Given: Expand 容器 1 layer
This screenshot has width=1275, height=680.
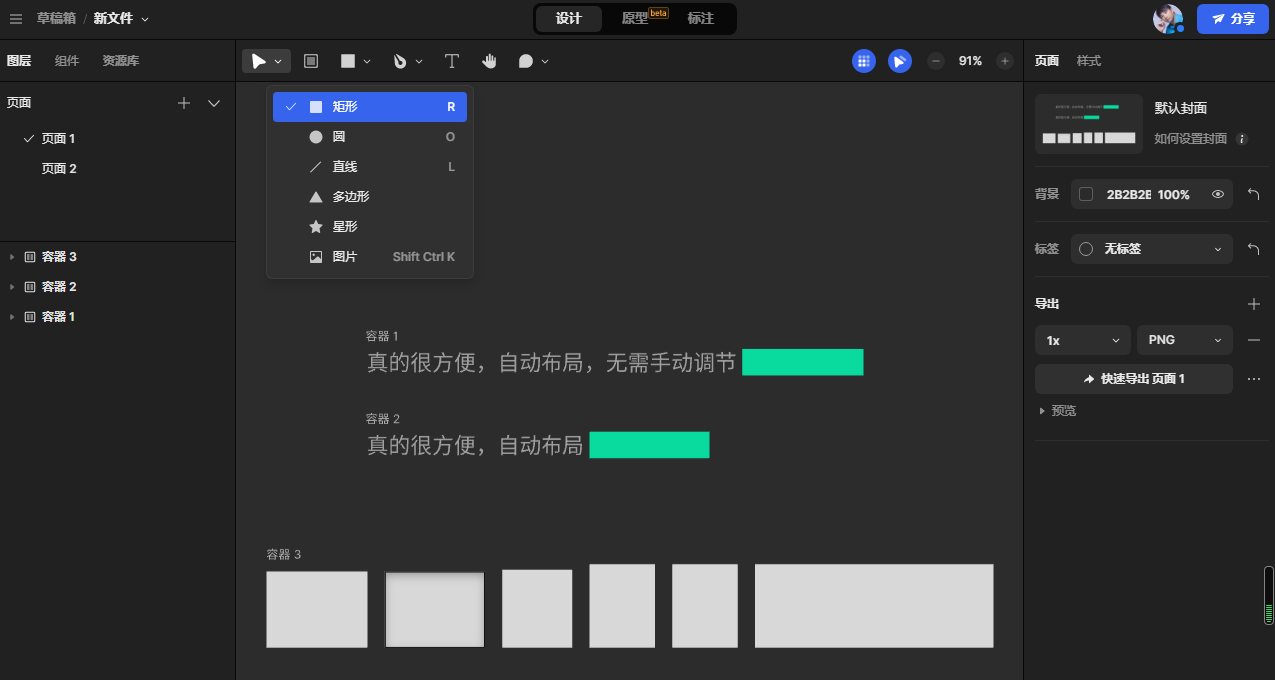Looking at the screenshot, I should point(12,317).
